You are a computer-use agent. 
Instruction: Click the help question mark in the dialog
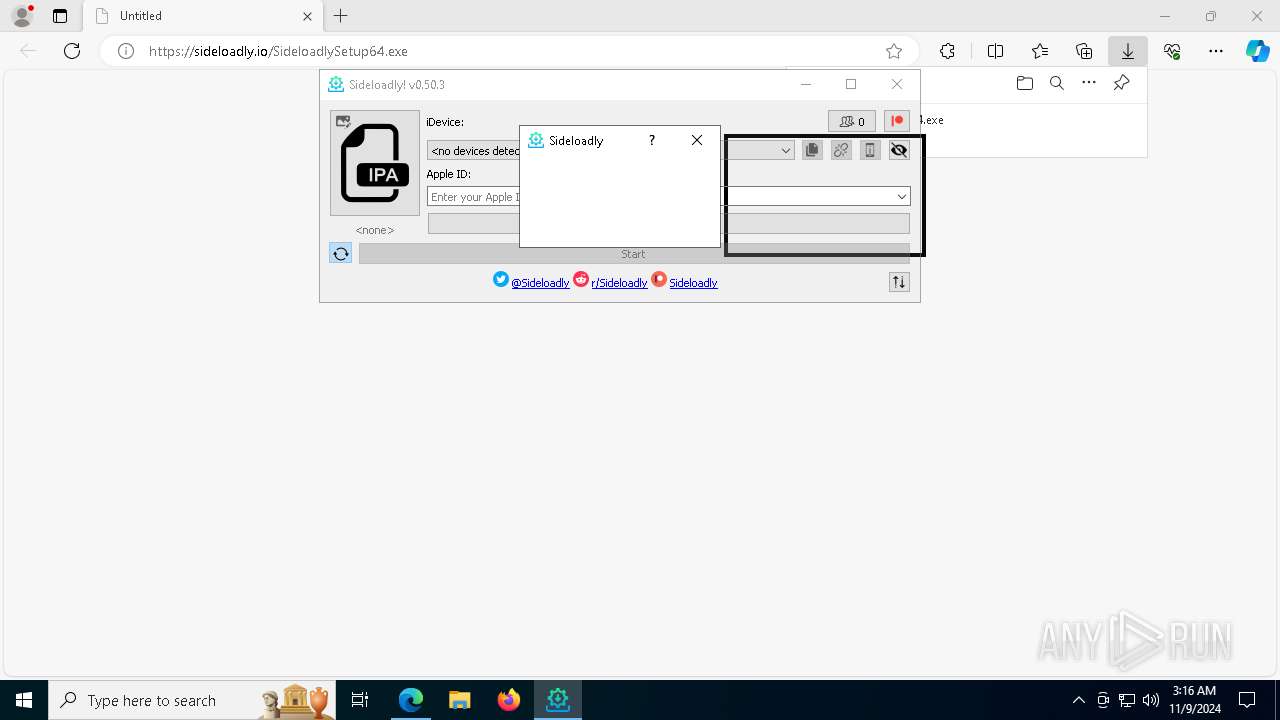(652, 141)
